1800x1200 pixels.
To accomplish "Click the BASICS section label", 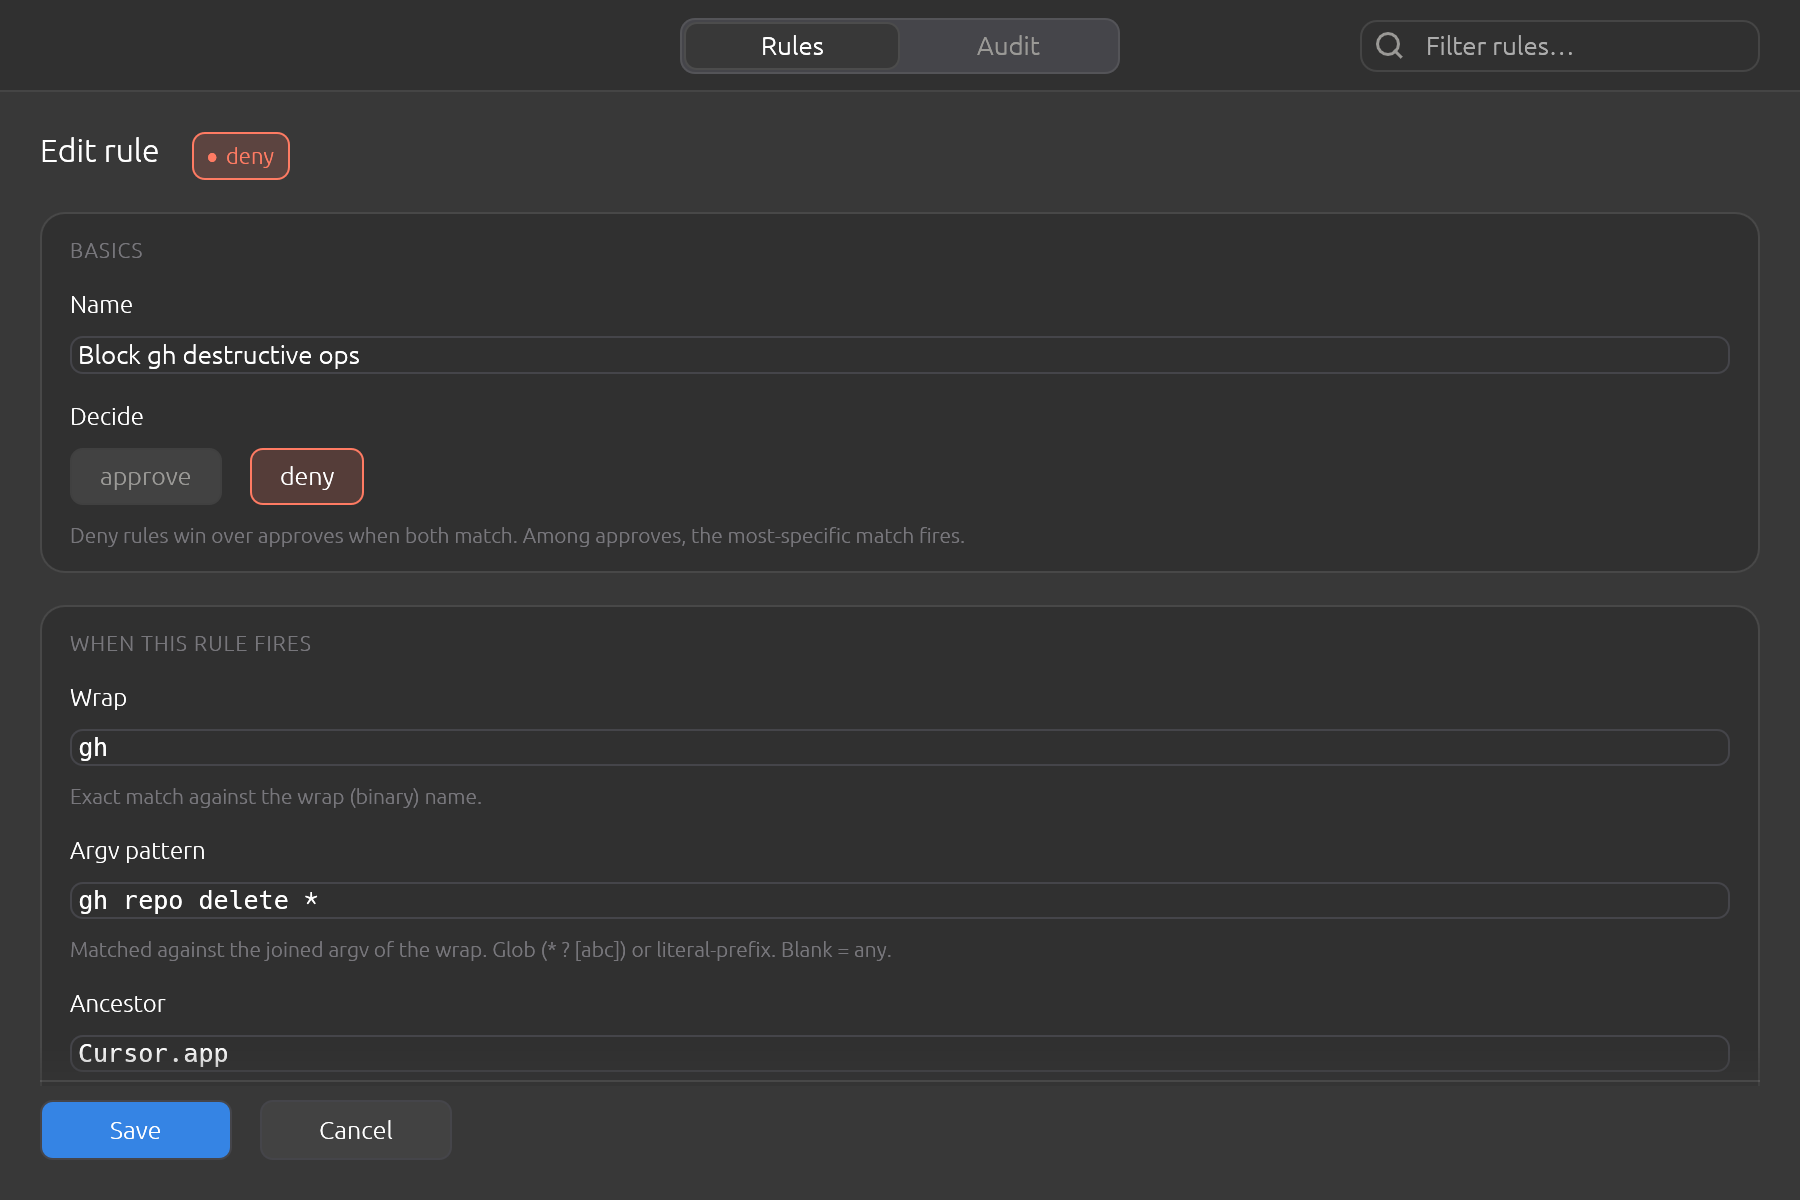I will point(107,251).
